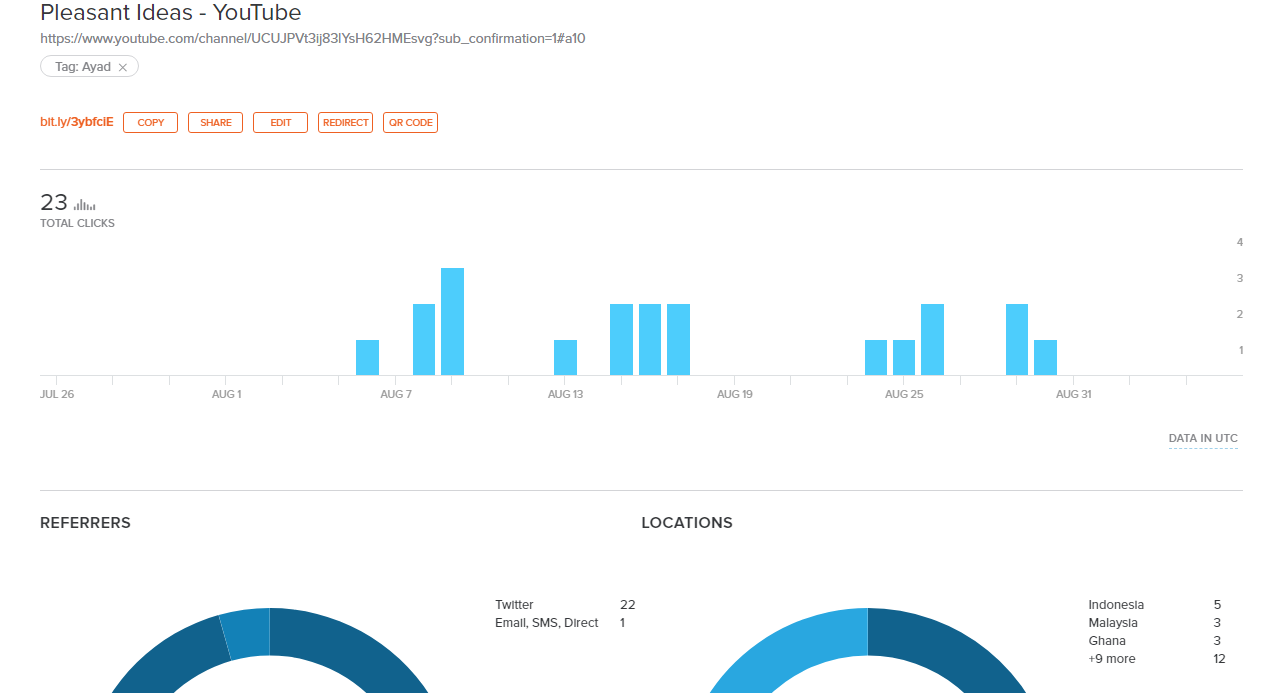Click the AUG 25 axis label

pos(904,394)
